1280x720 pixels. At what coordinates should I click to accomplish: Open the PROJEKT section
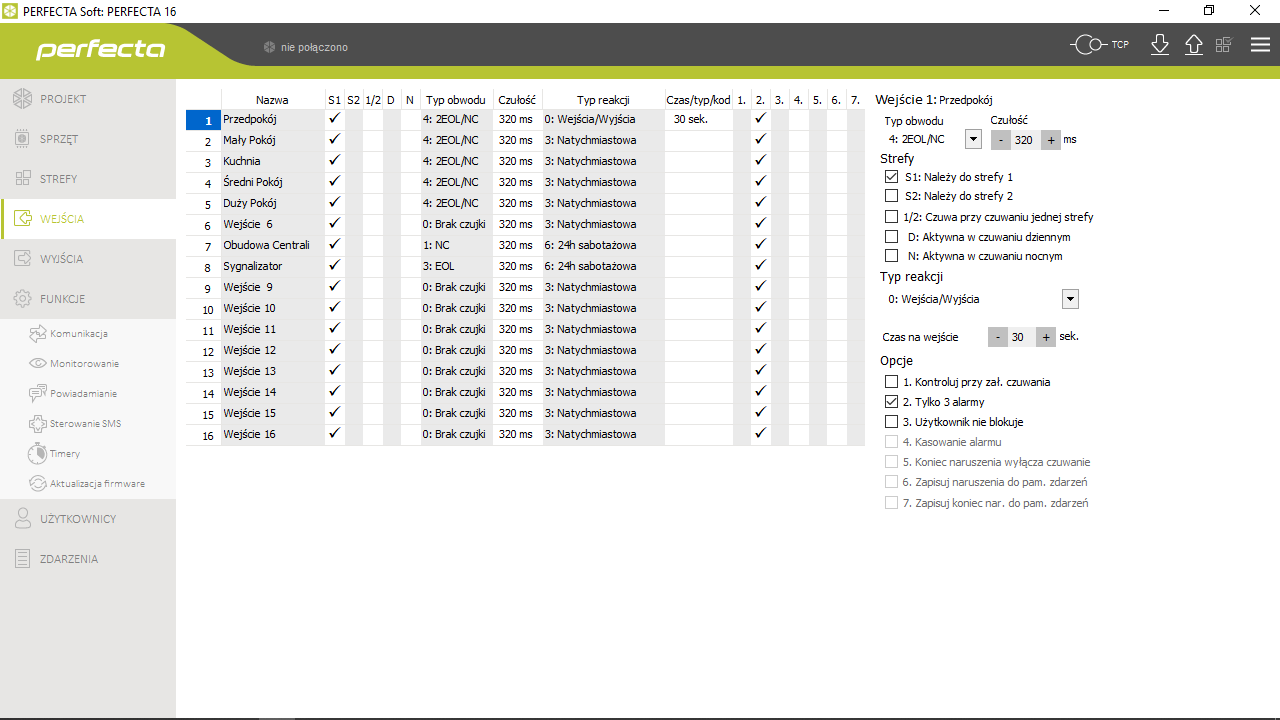(88, 99)
